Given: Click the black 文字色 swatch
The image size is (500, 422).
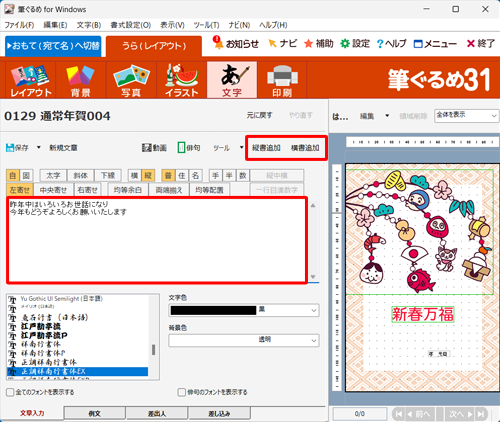Looking at the screenshot, I should click(213, 310).
